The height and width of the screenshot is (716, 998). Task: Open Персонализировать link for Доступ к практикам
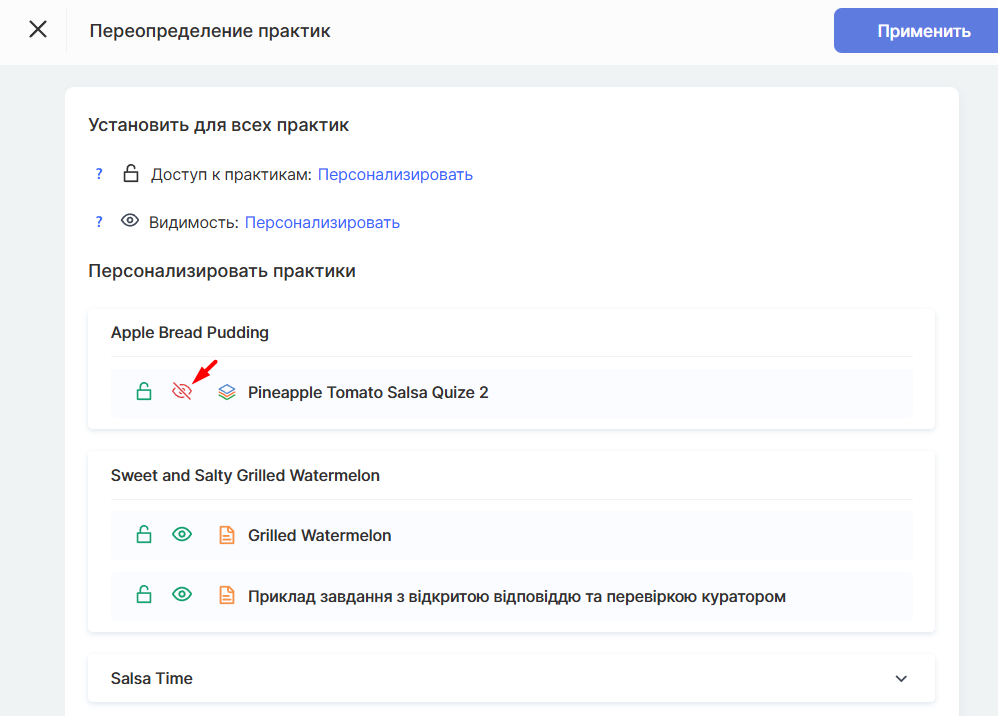tap(395, 174)
